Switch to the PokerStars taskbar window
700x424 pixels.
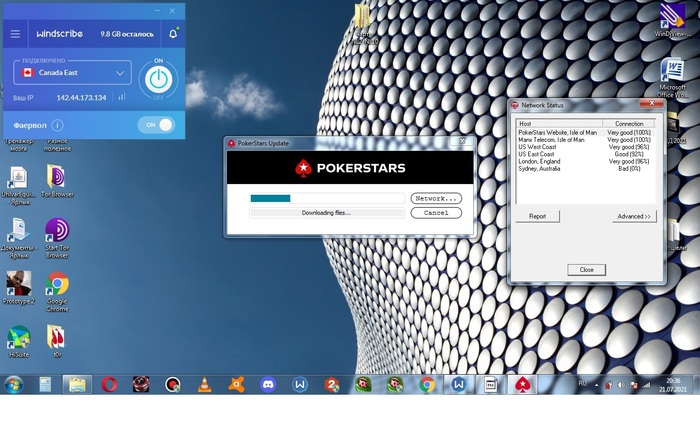click(x=522, y=385)
